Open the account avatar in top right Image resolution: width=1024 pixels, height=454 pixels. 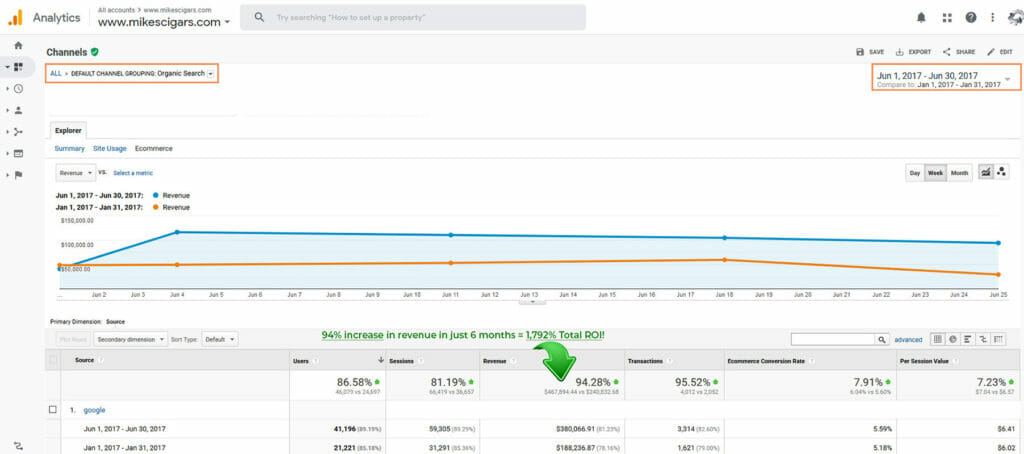tap(1014, 18)
